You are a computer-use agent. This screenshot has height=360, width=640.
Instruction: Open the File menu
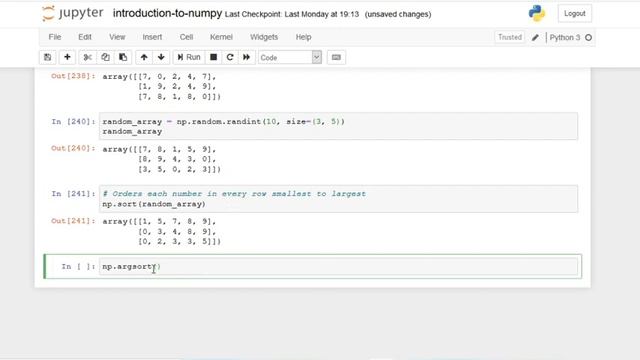pos(55,37)
